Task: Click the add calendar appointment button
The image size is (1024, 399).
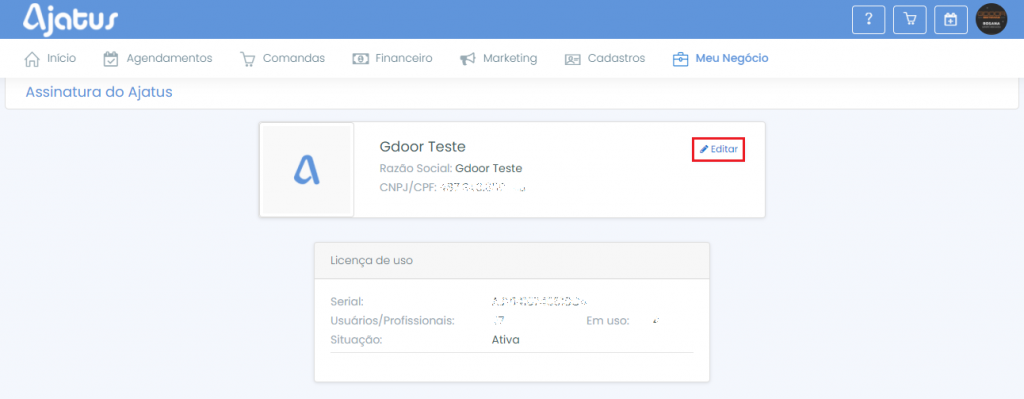Action: coord(951,20)
